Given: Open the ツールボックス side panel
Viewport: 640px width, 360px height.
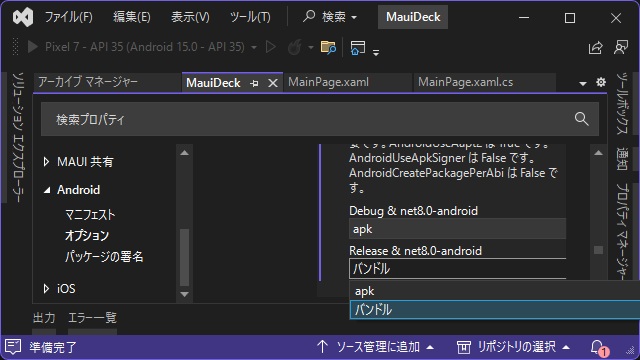Looking at the screenshot, I should tap(621, 103).
